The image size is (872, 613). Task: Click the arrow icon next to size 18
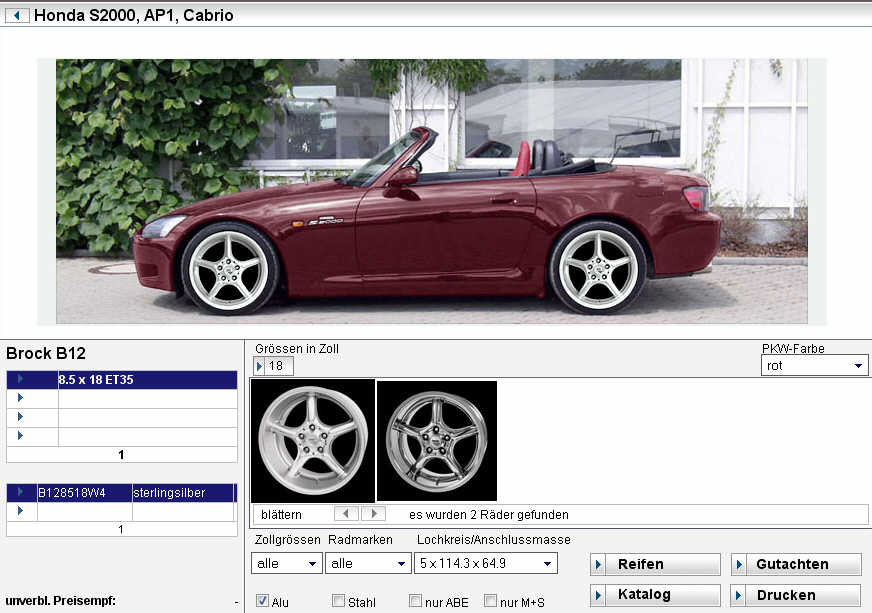point(260,367)
